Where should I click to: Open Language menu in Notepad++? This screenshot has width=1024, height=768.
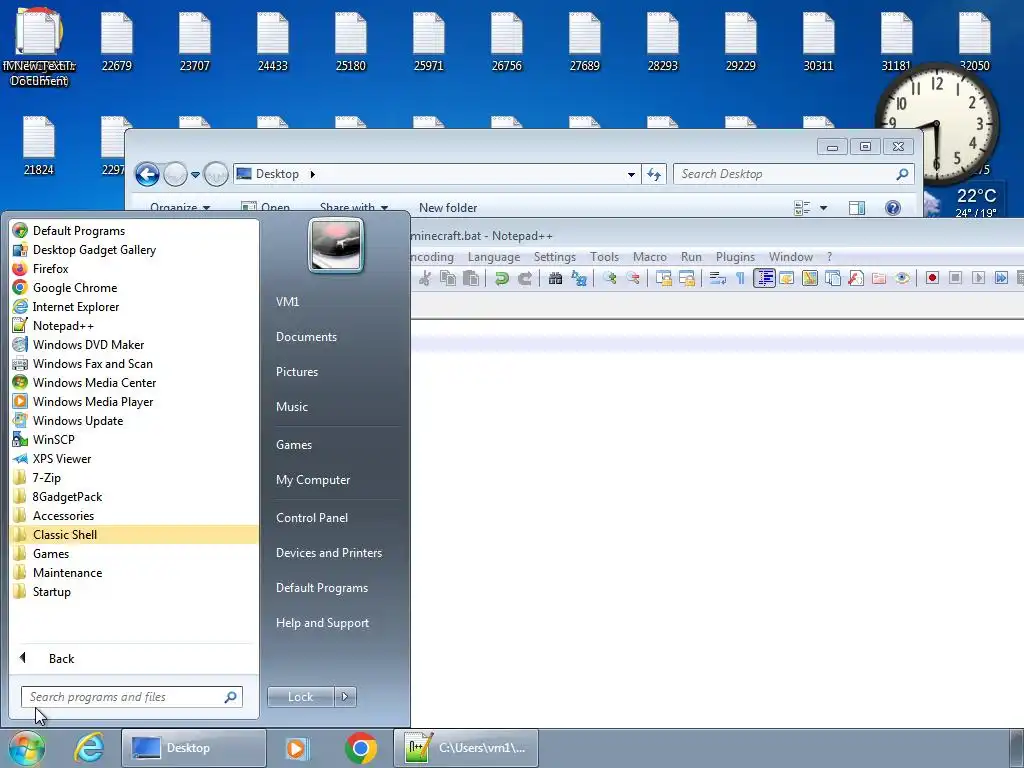pyautogui.click(x=494, y=257)
